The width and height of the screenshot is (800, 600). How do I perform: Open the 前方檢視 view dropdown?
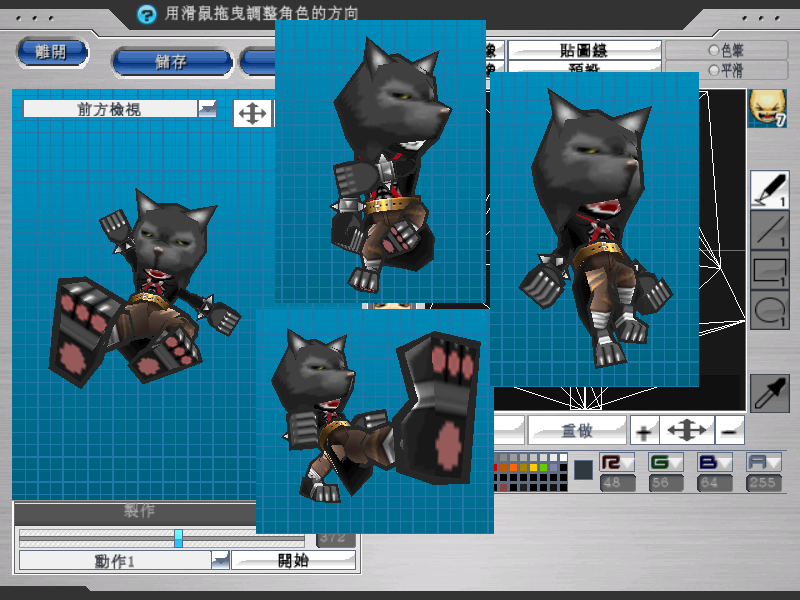(x=207, y=109)
